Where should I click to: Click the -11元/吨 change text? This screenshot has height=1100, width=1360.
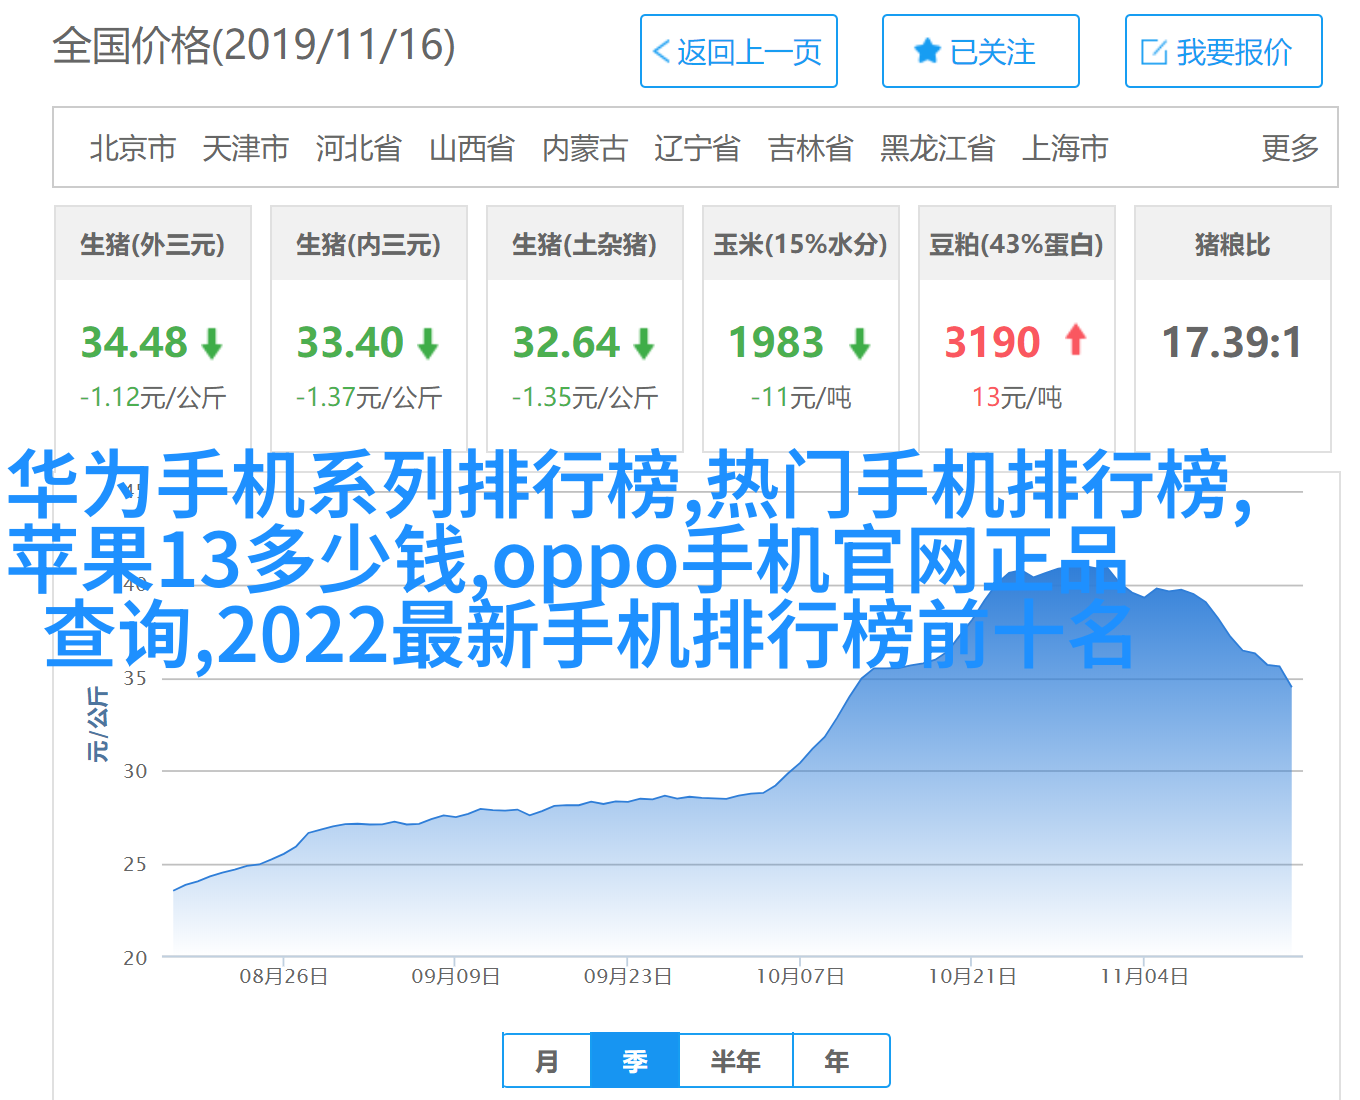(801, 398)
